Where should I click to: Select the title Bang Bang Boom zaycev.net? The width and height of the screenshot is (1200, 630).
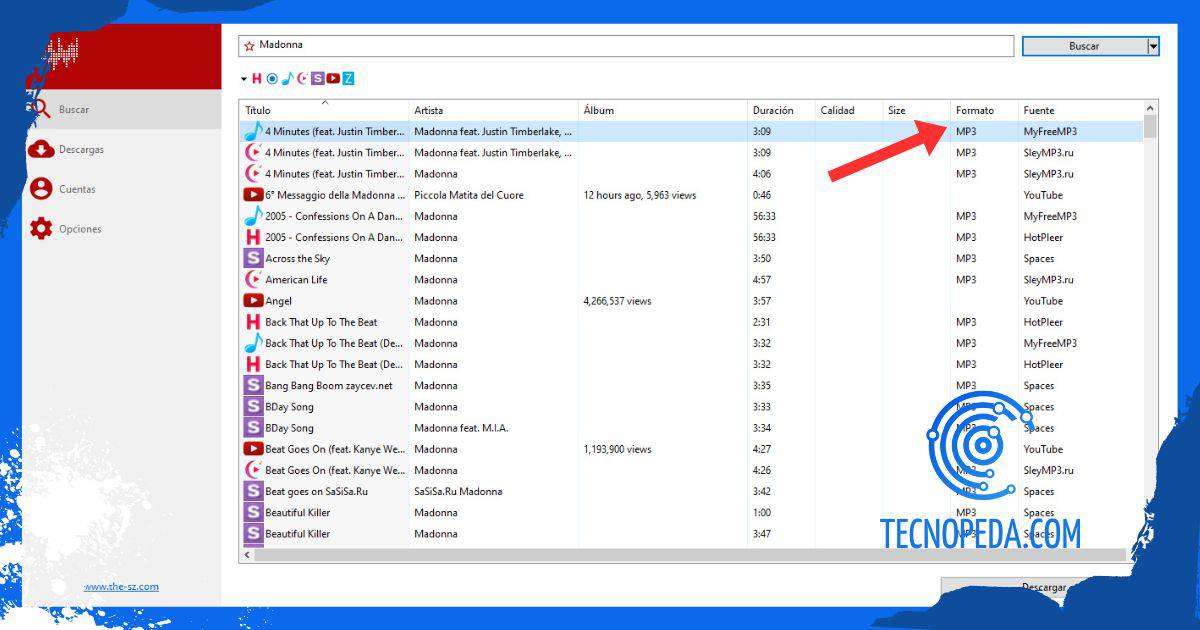click(x=329, y=385)
